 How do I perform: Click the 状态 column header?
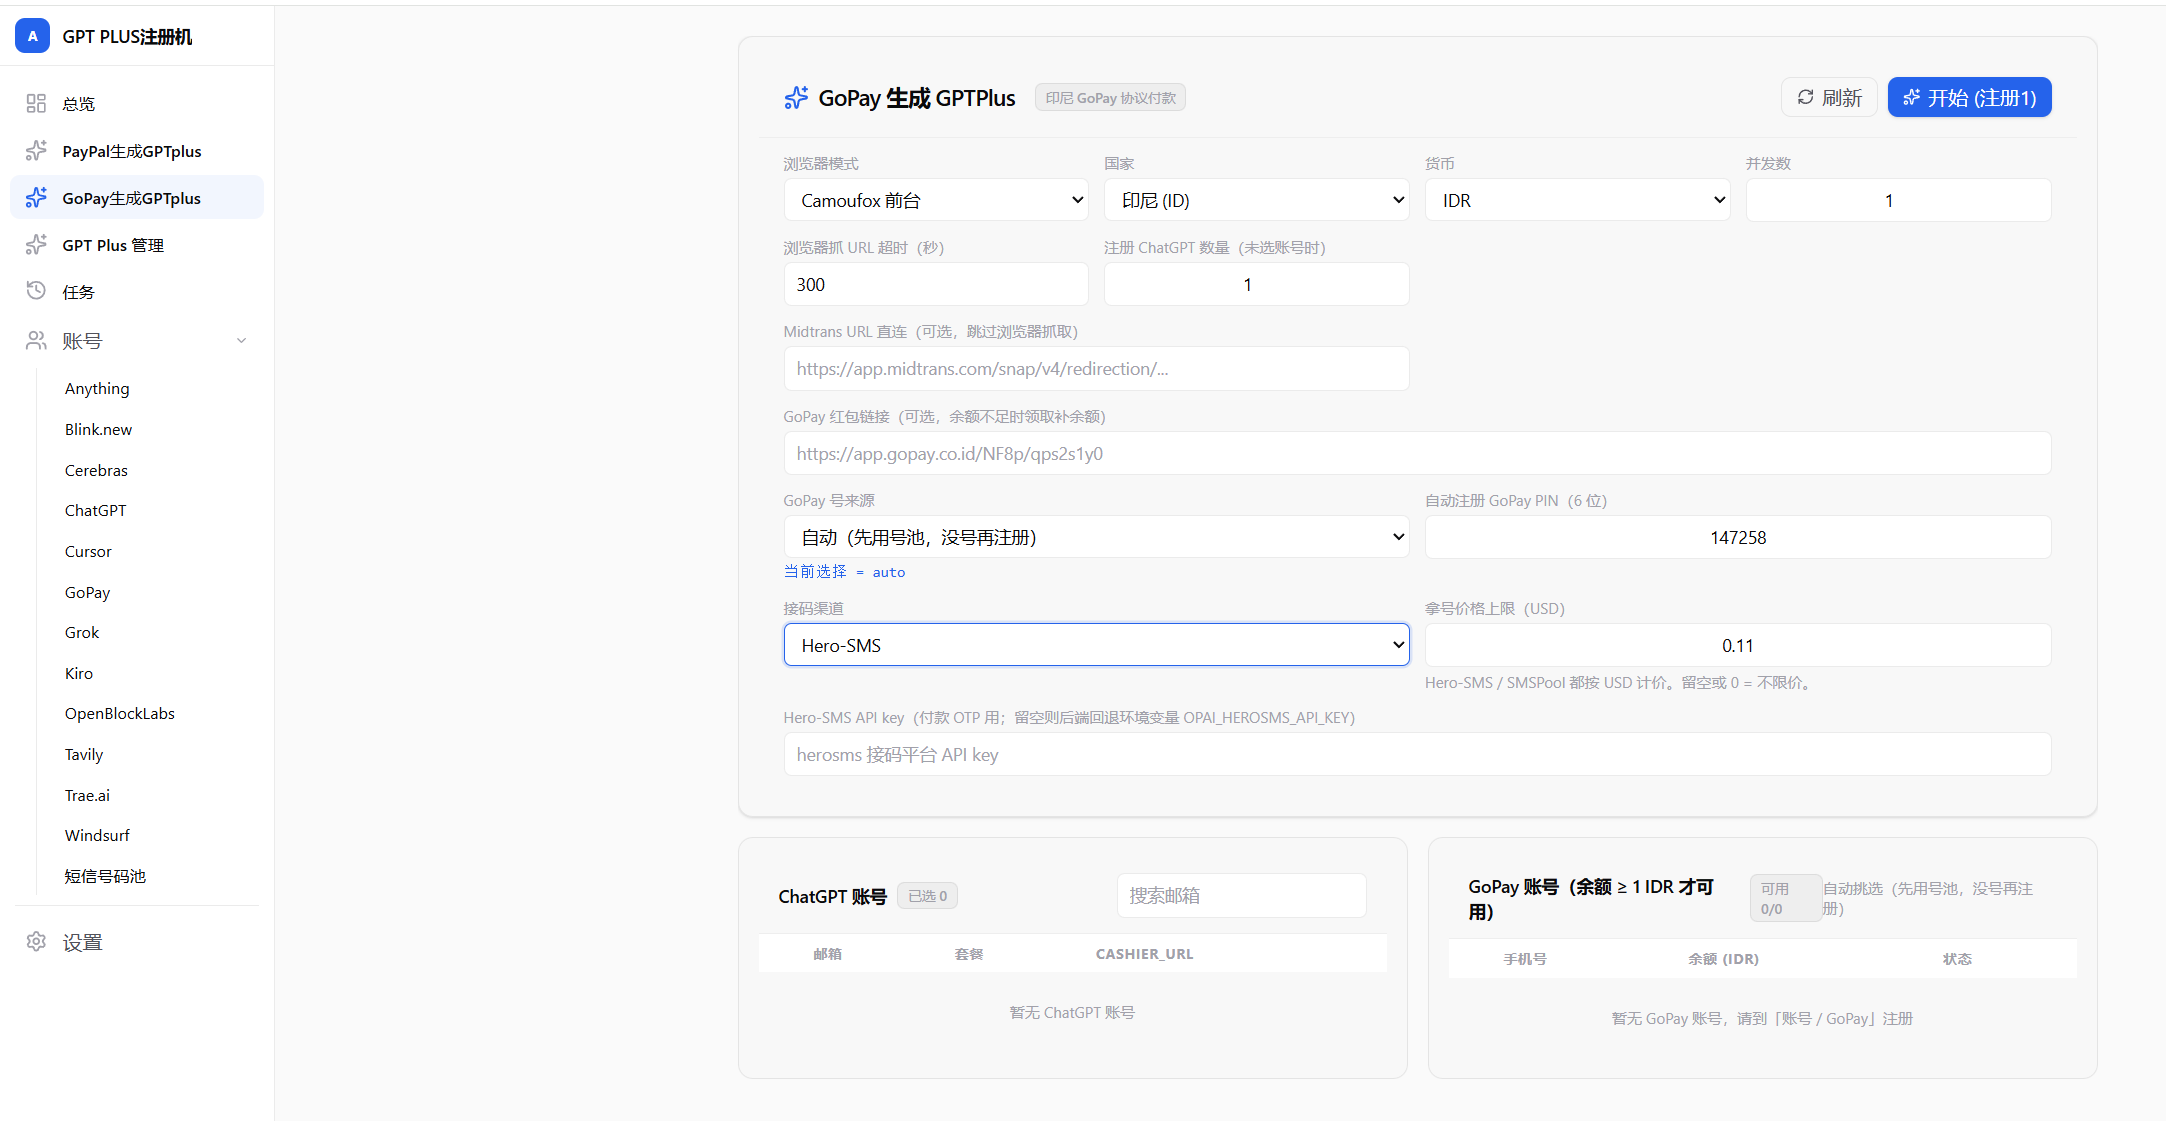1957,959
